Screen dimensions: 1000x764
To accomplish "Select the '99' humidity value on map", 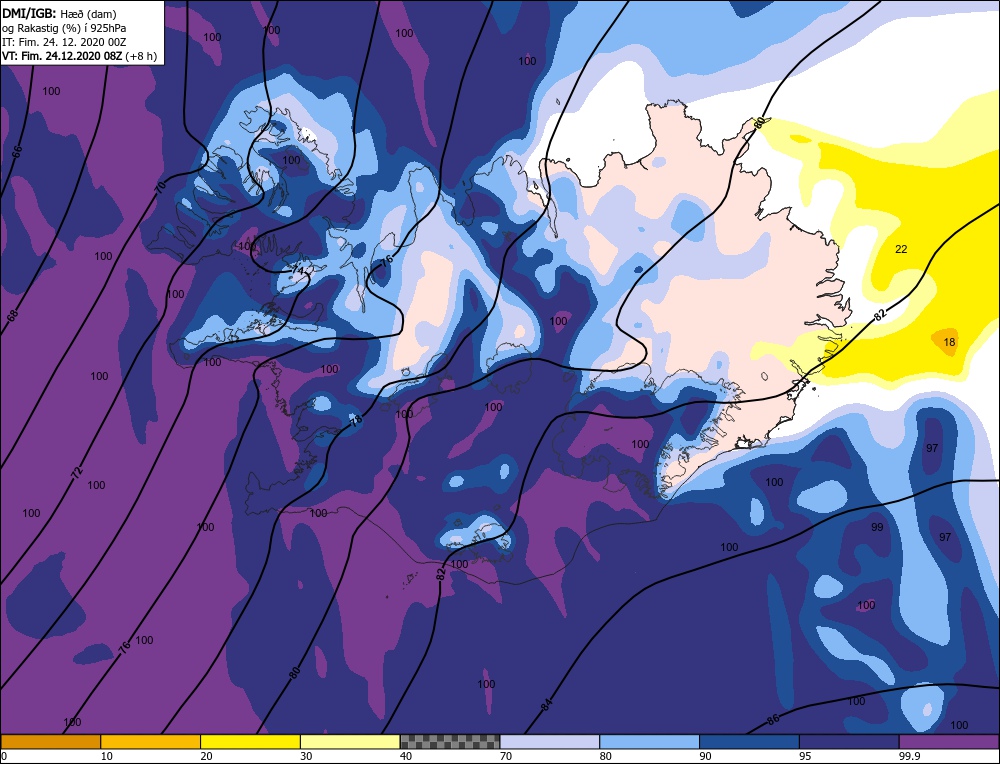I will pyautogui.click(x=877, y=527).
